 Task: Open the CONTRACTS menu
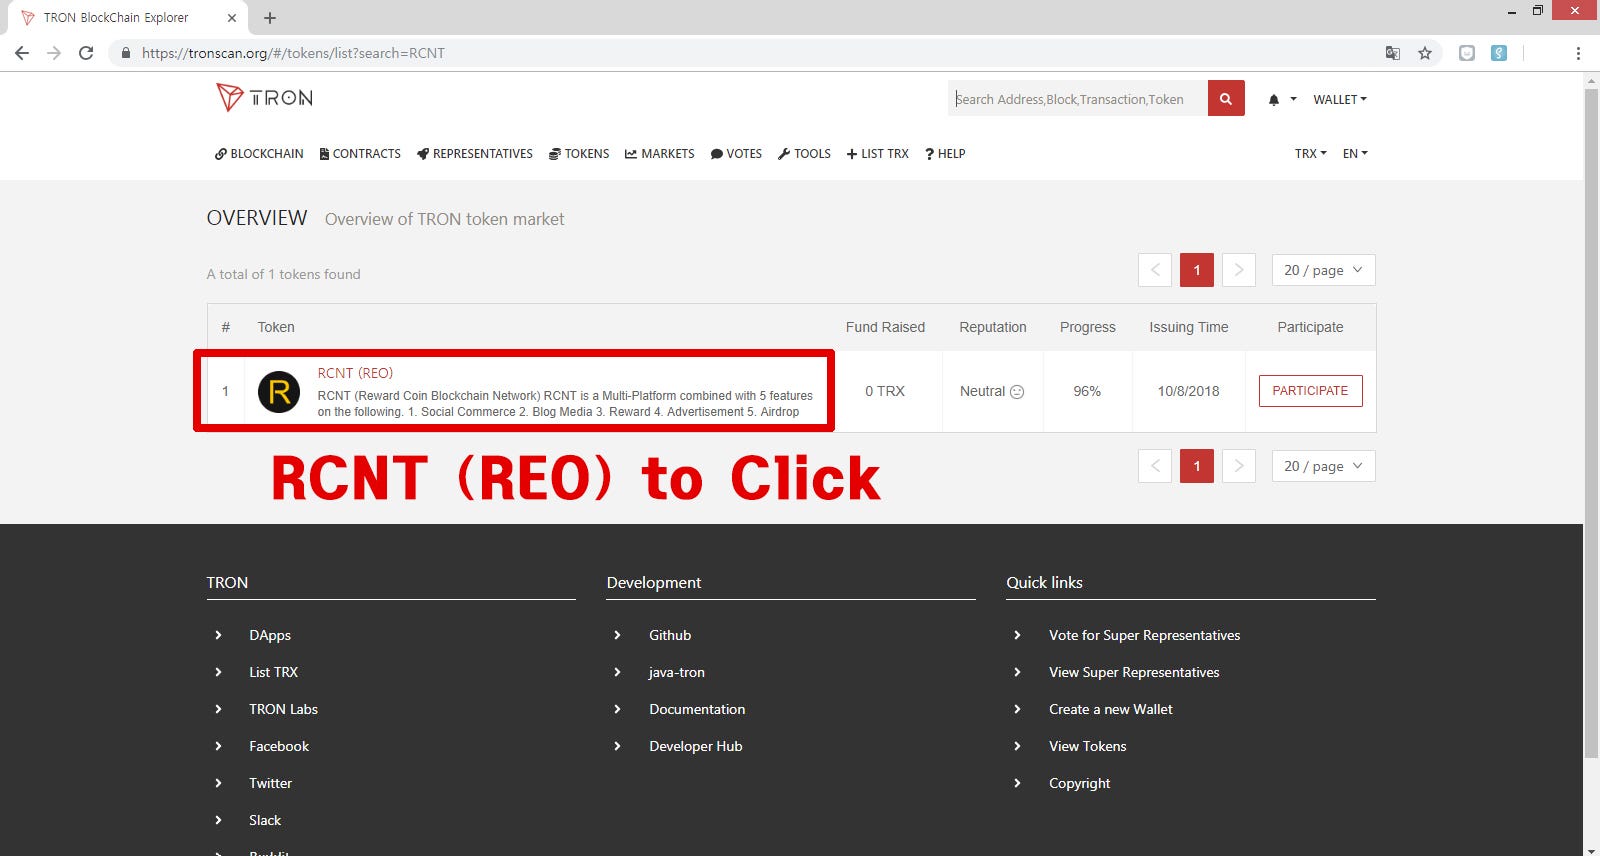[360, 154]
